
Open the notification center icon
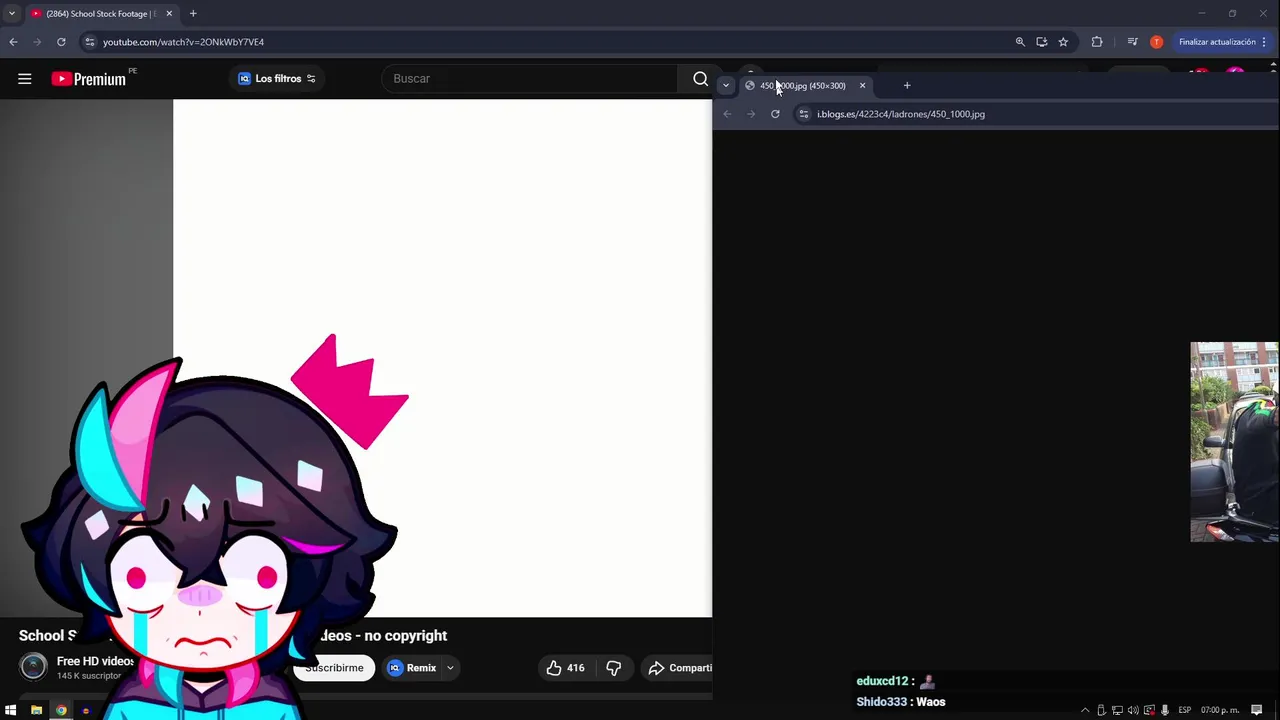pyautogui.click(x=1257, y=710)
